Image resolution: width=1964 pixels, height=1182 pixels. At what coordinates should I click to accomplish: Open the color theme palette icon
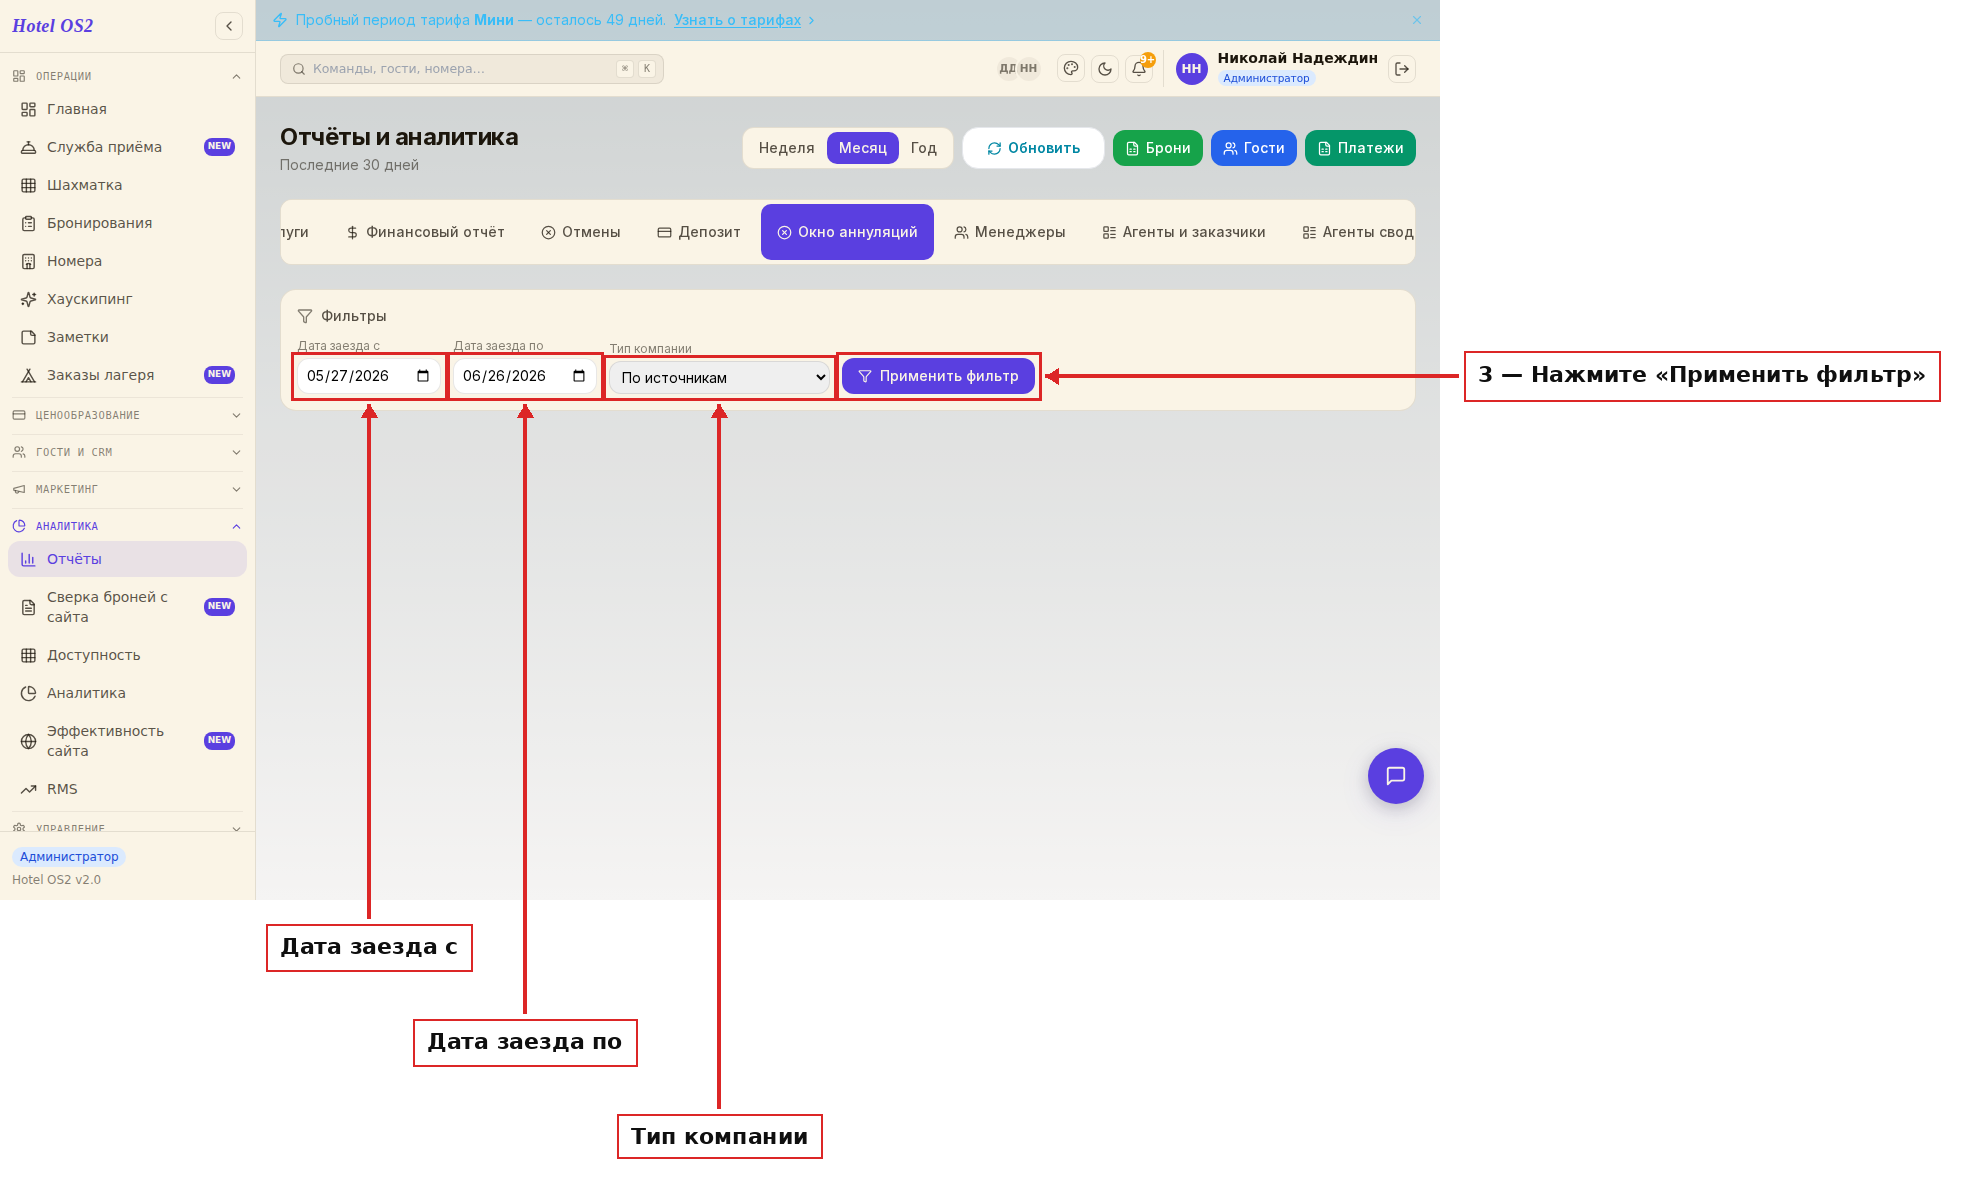tap(1071, 69)
